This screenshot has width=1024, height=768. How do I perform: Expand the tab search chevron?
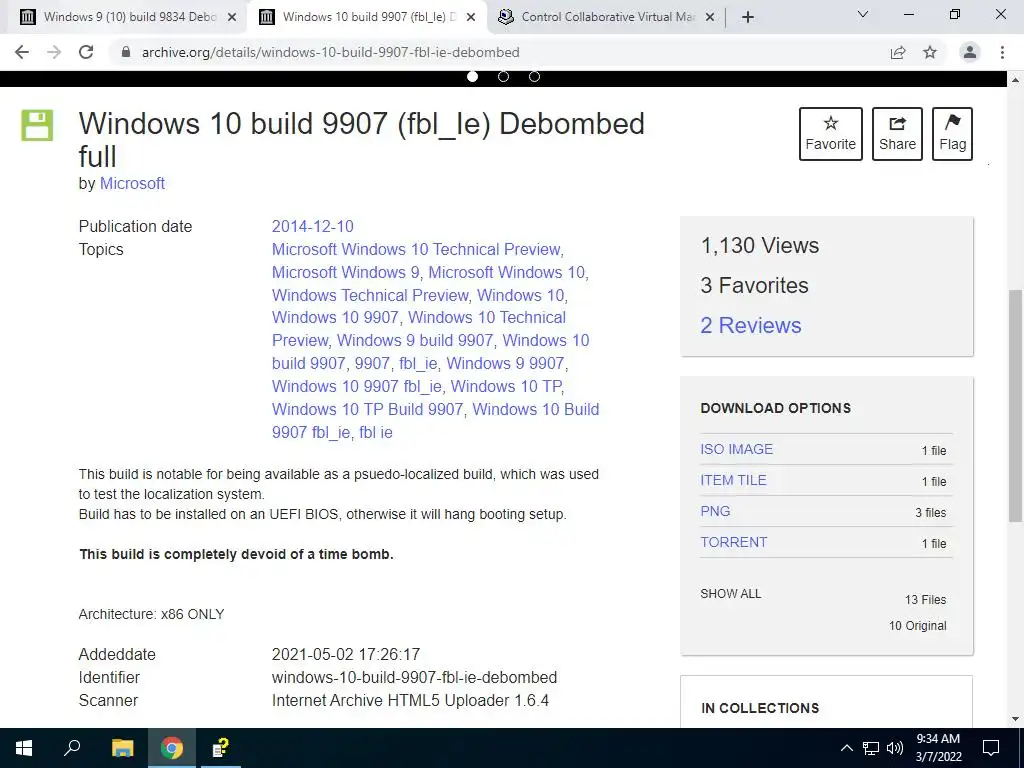tap(863, 14)
